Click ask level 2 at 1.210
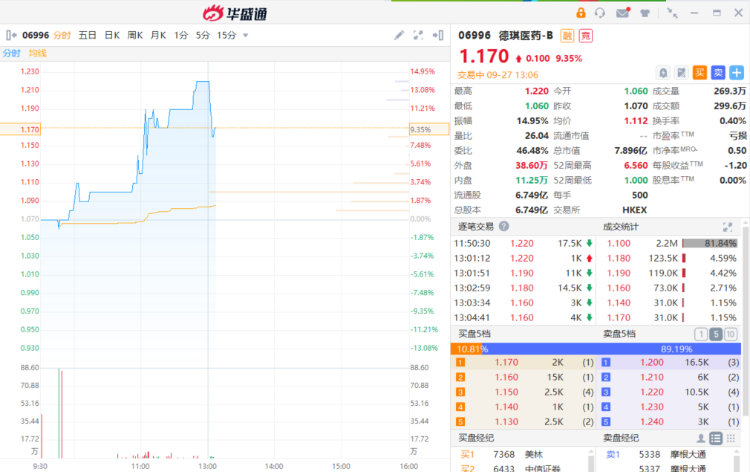750x472 pixels. tap(670, 377)
